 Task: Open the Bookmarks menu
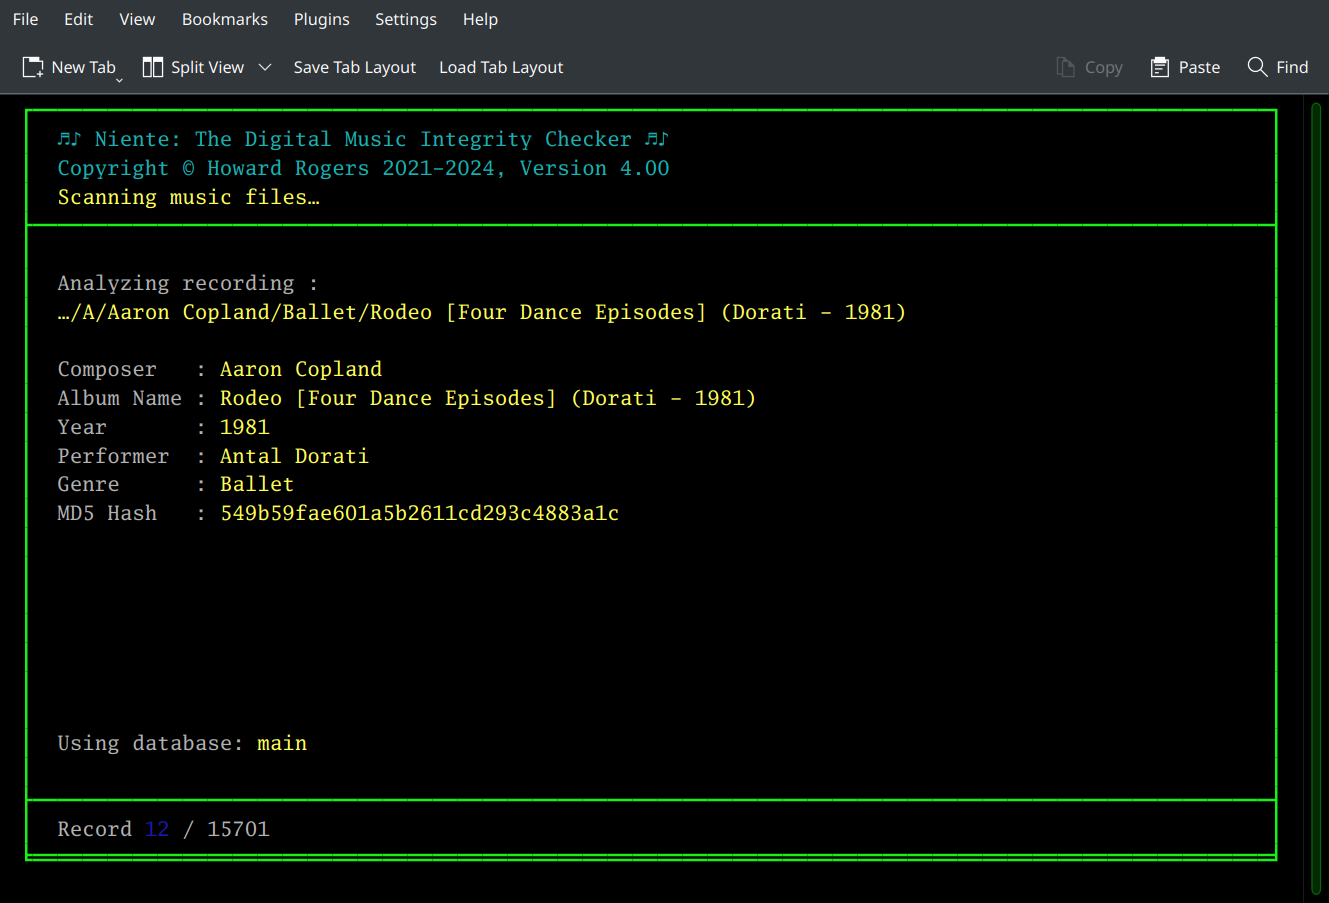click(x=224, y=19)
